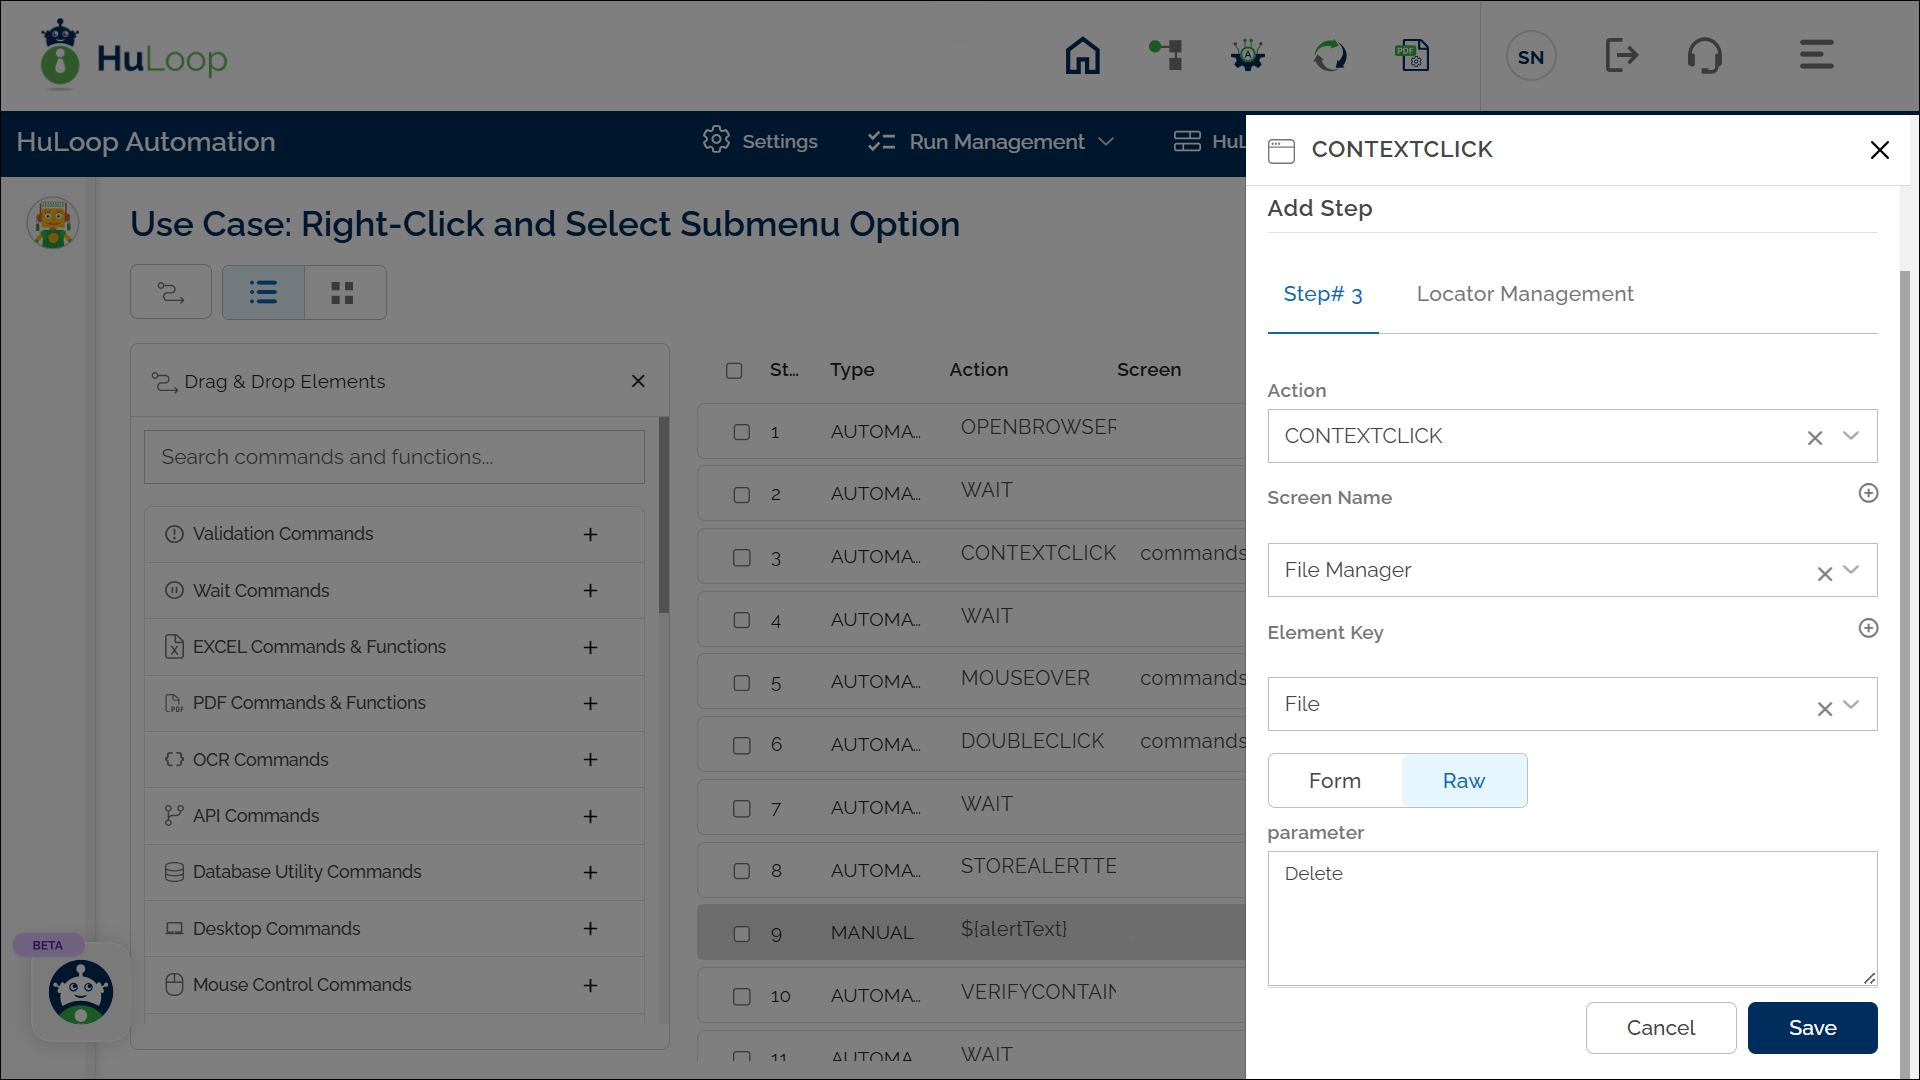1920x1080 pixels.
Task: Expand the Validation Commands group
Action: (x=590, y=535)
